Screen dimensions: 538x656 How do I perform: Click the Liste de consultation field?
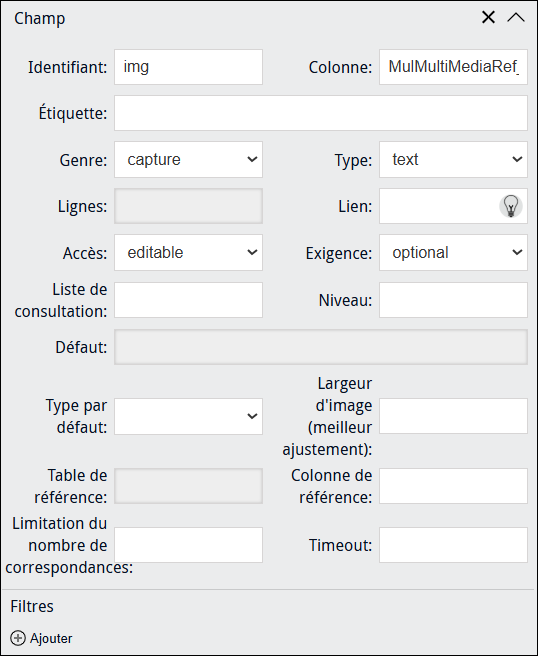188,300
